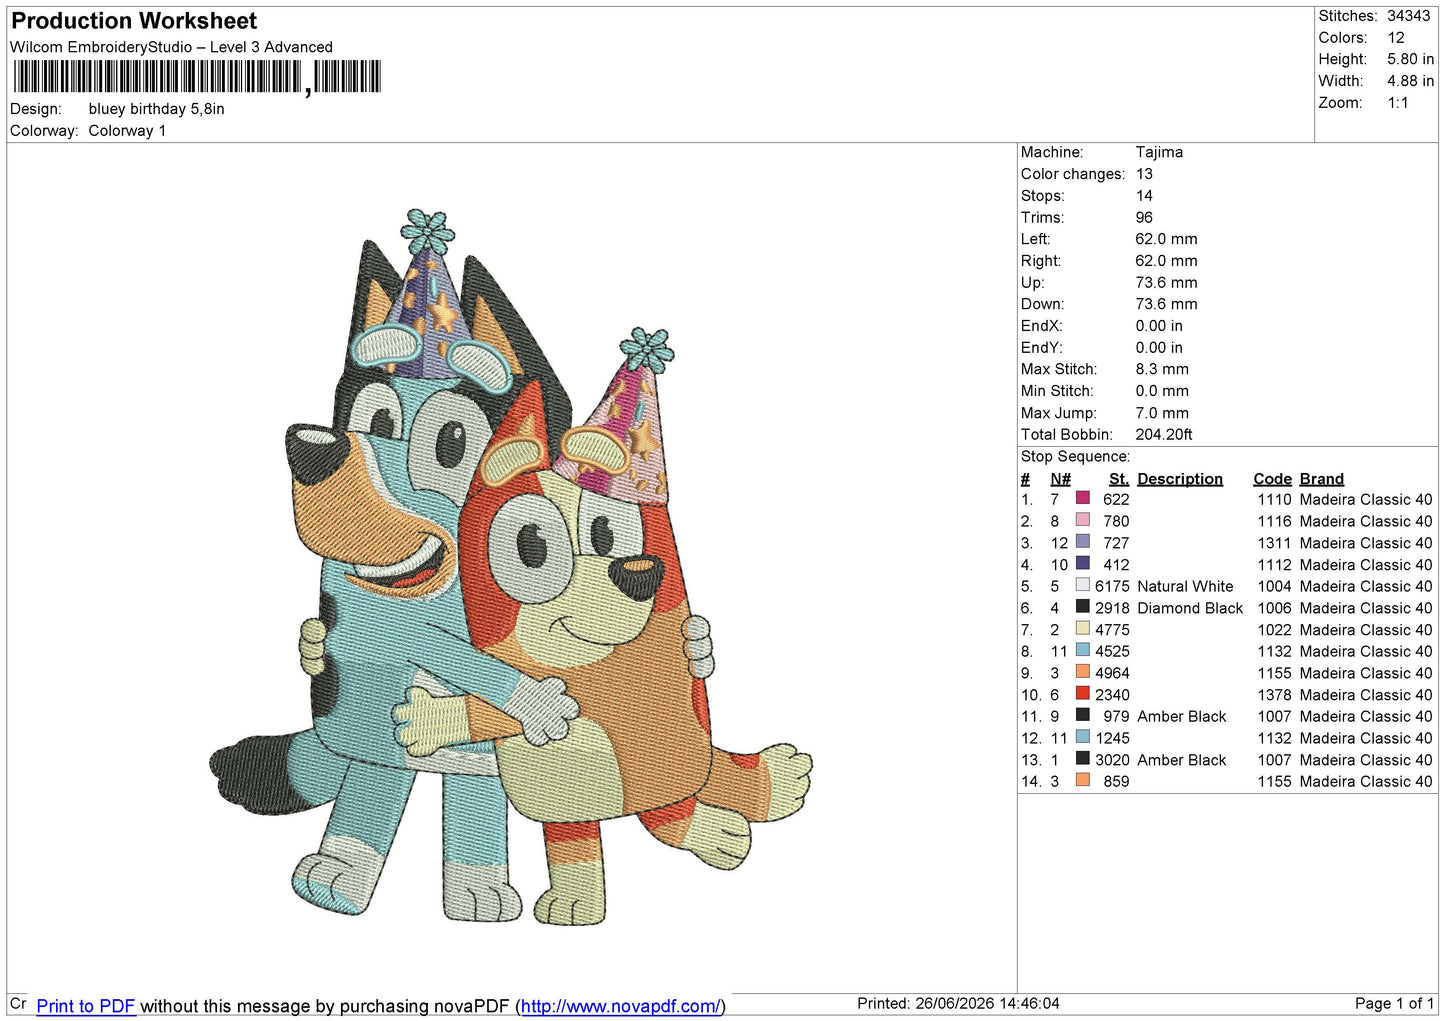Click the EndX value 0.00 in
This screenshot has height=1021, width=1445.
(x=1159, y=326)
